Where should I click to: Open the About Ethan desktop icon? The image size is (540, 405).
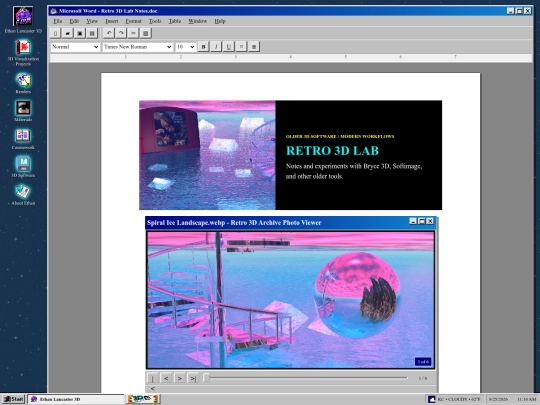(x=23, y=195)
